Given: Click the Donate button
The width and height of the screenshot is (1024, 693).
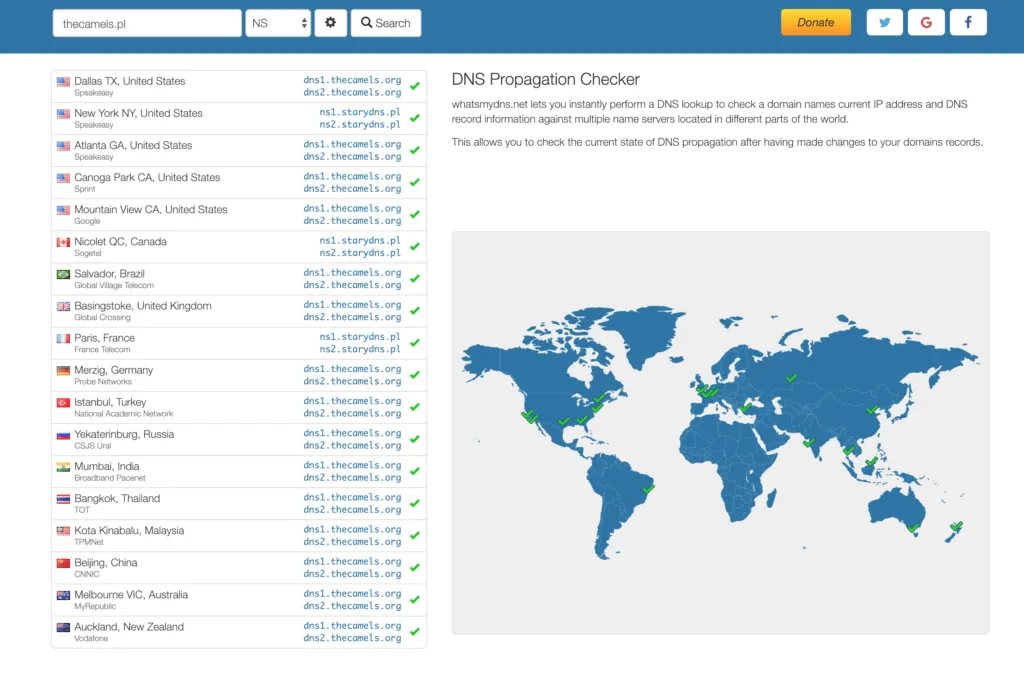Looking at the screenshot, I should [x=817, y=21].
